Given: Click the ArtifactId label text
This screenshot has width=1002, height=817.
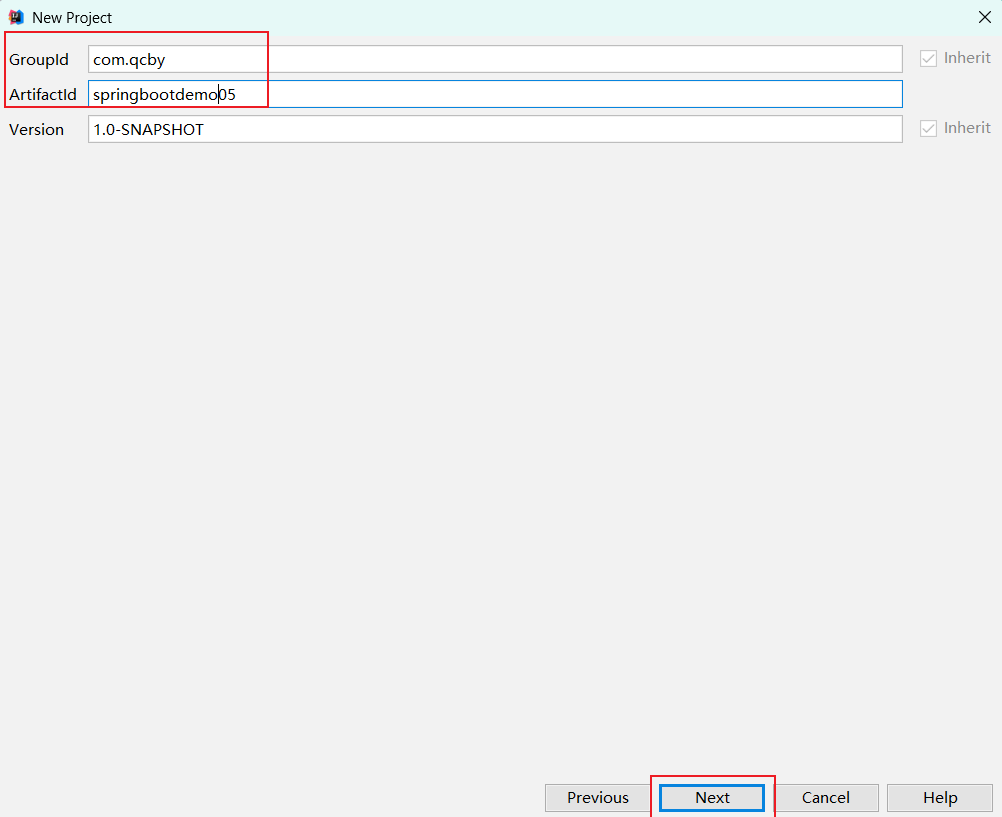Looking at the screenshot, I should 43,95.
